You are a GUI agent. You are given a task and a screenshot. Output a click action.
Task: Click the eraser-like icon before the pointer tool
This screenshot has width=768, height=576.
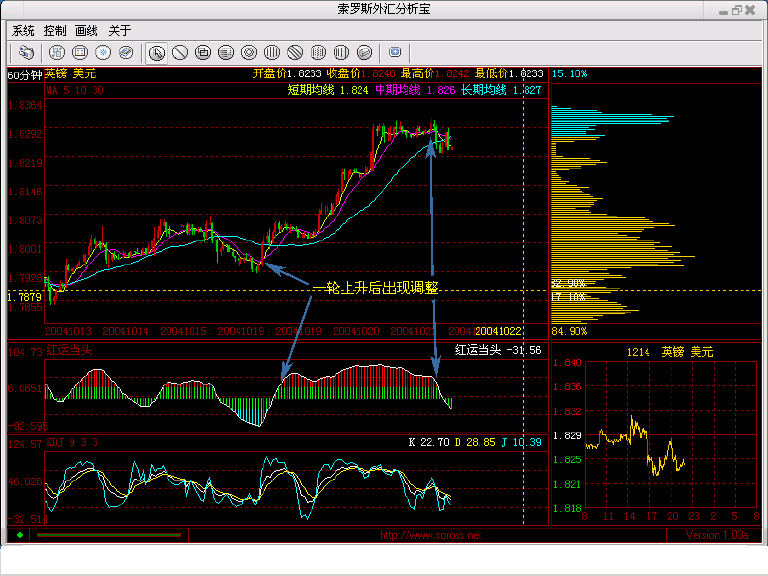[x=125, y=52]
